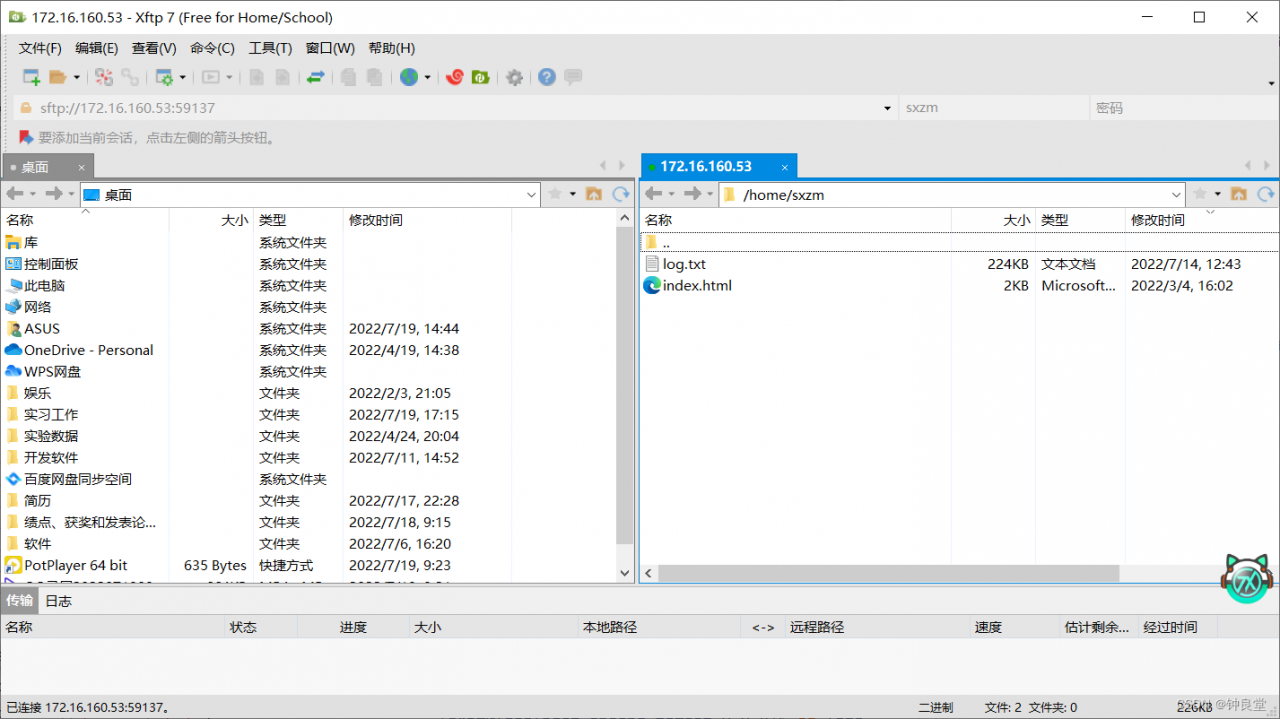
Task: Click the Reconnect chain-link toolbar icon
Action: [130, 77]
